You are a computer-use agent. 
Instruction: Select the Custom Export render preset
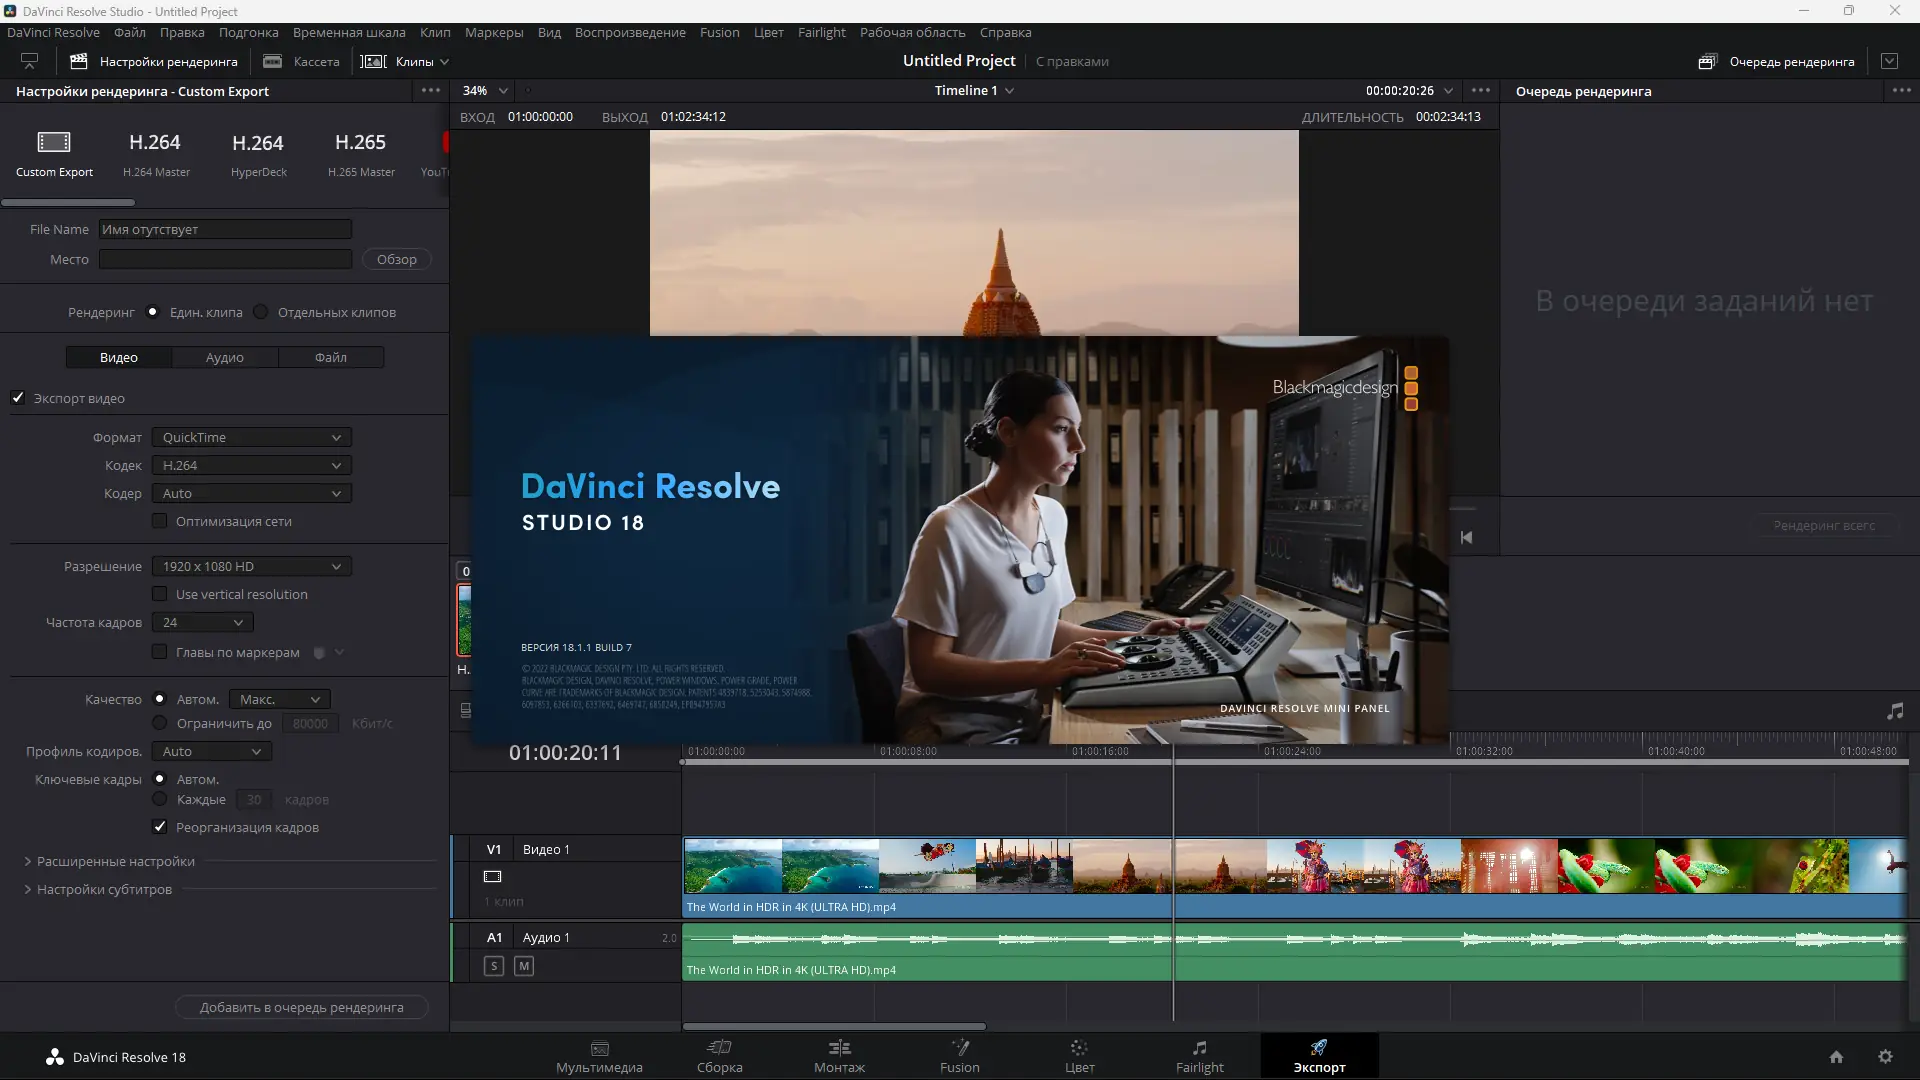(53, 152)
